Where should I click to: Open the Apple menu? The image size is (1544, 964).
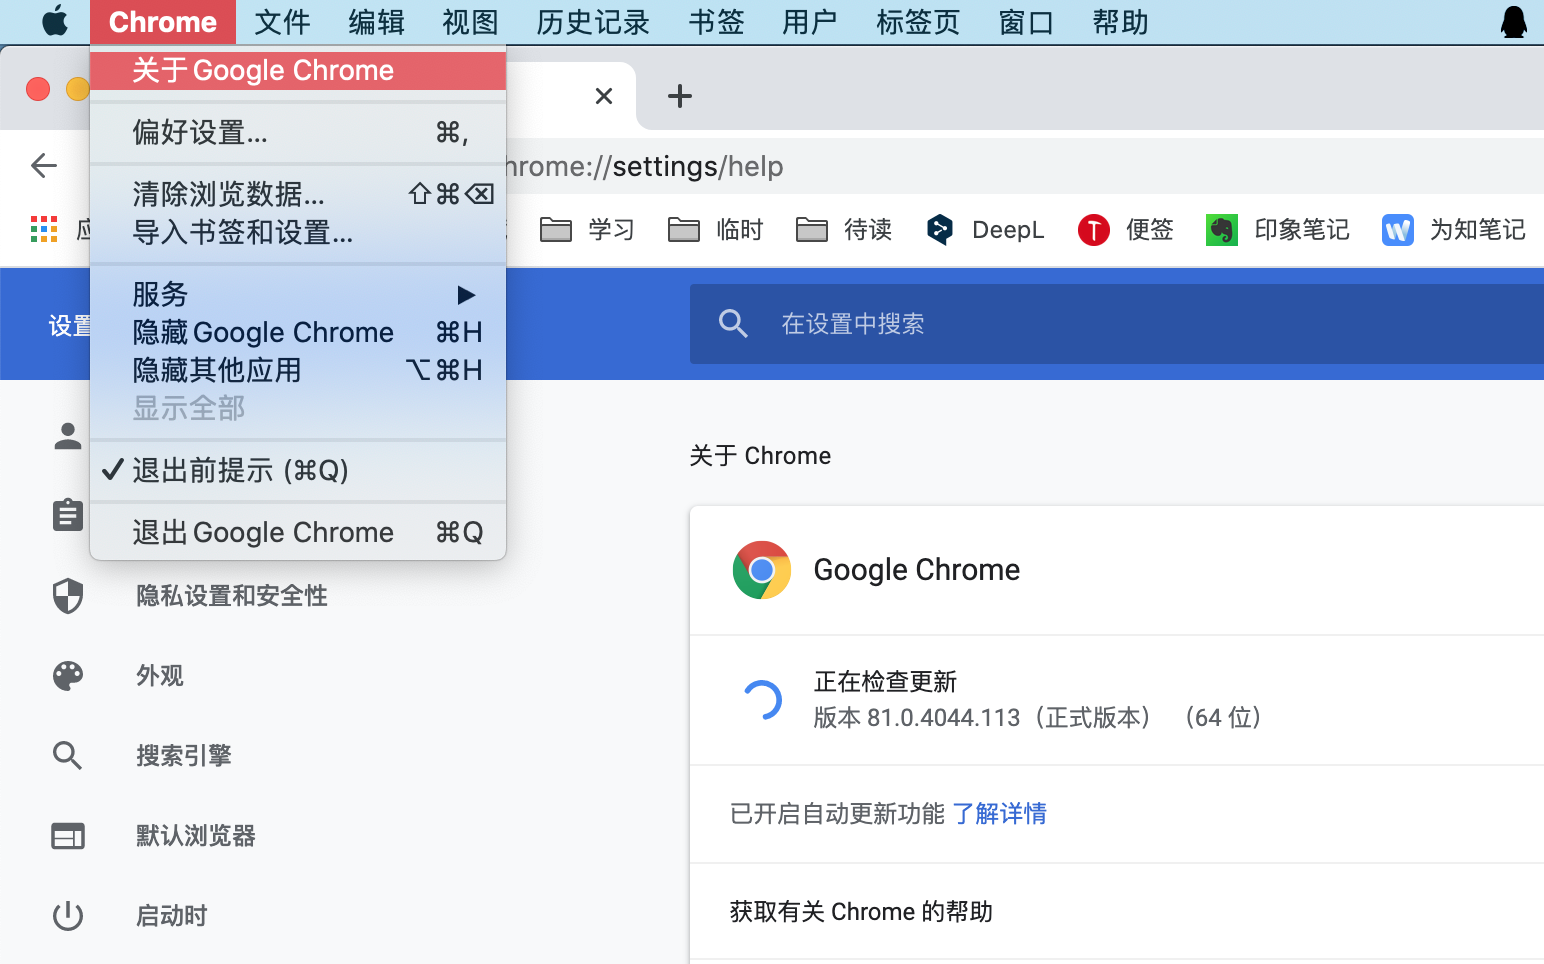(x=55, y=21)
